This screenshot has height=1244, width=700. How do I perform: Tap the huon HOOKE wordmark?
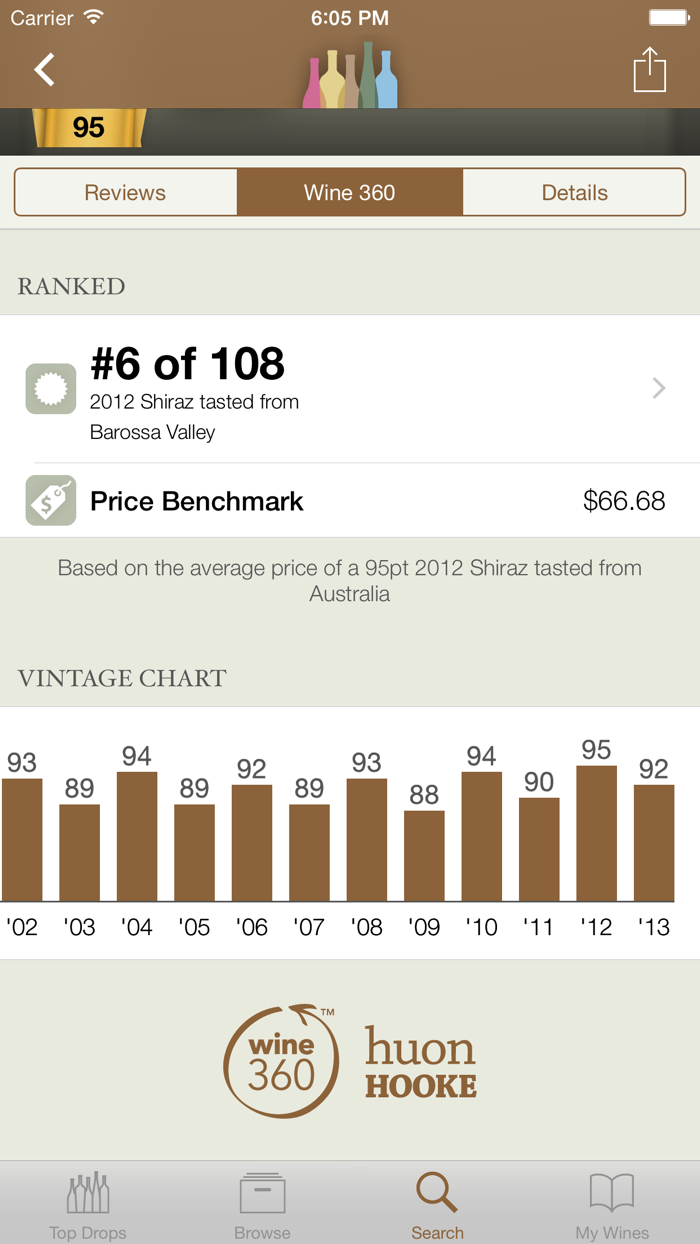tap(421, 1060)
